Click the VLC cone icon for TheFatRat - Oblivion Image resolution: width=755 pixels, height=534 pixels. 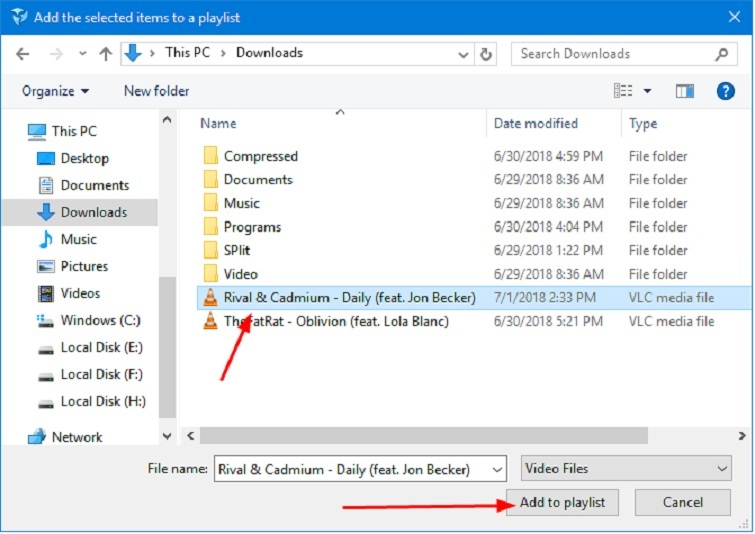(210, 321)
